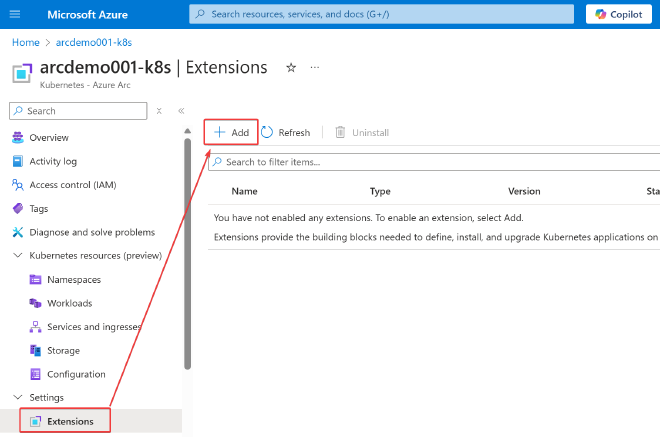
Task: Click the Services and ingresses network icon
Action: click(x=35, y=327)
